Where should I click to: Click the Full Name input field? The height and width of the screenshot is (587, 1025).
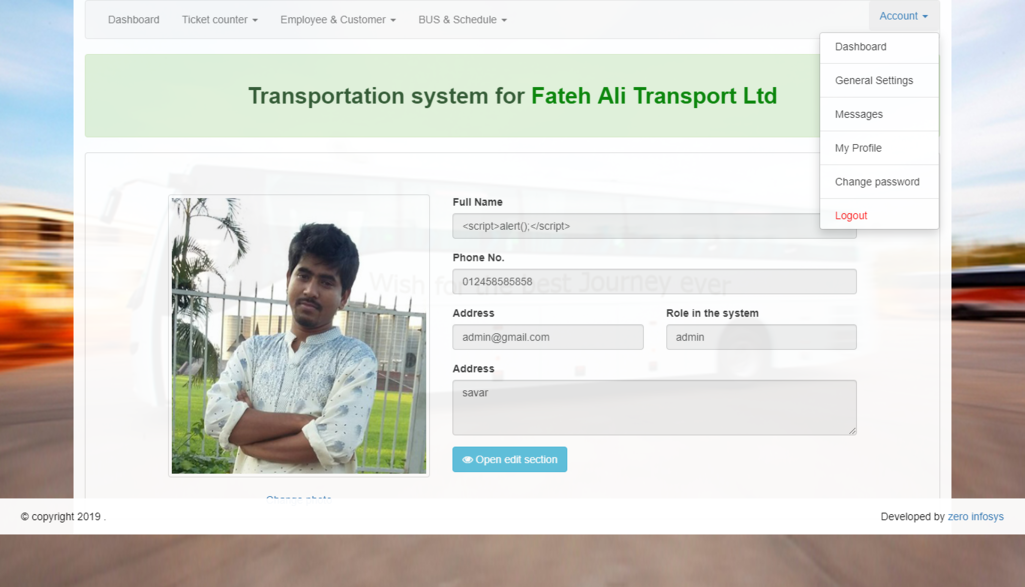tap(630, 227)
